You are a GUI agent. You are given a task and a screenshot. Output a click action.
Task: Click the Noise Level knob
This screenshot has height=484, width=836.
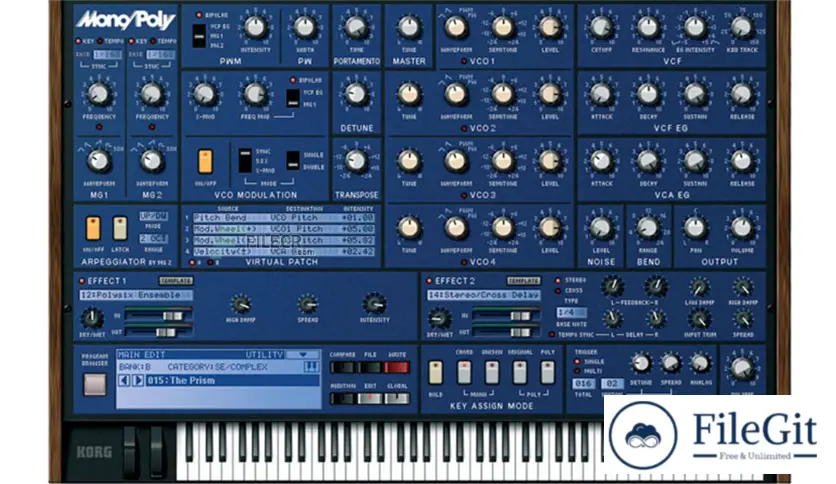tap(601, 228)
